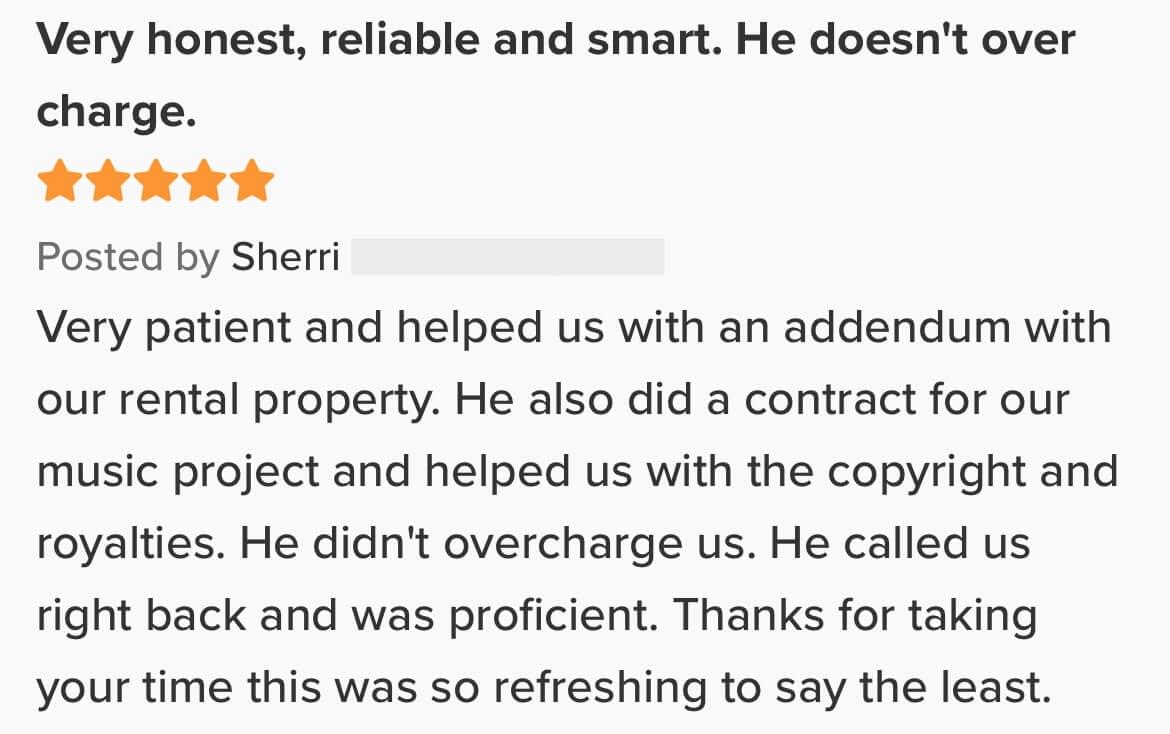1170x734 pixels.
Task: Click the gray redacted bar beside Sherri
Action: click(508, 257)
